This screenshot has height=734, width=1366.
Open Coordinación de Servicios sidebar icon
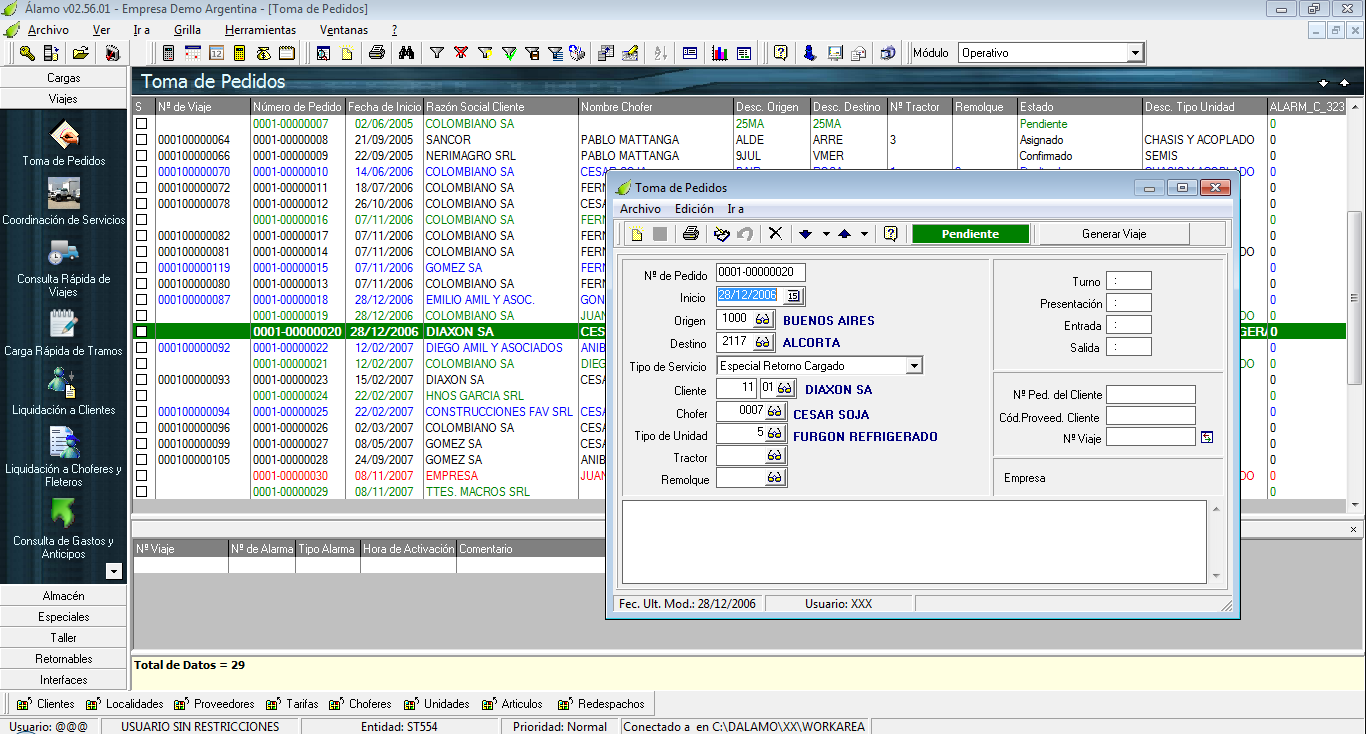tap(64, 193)
